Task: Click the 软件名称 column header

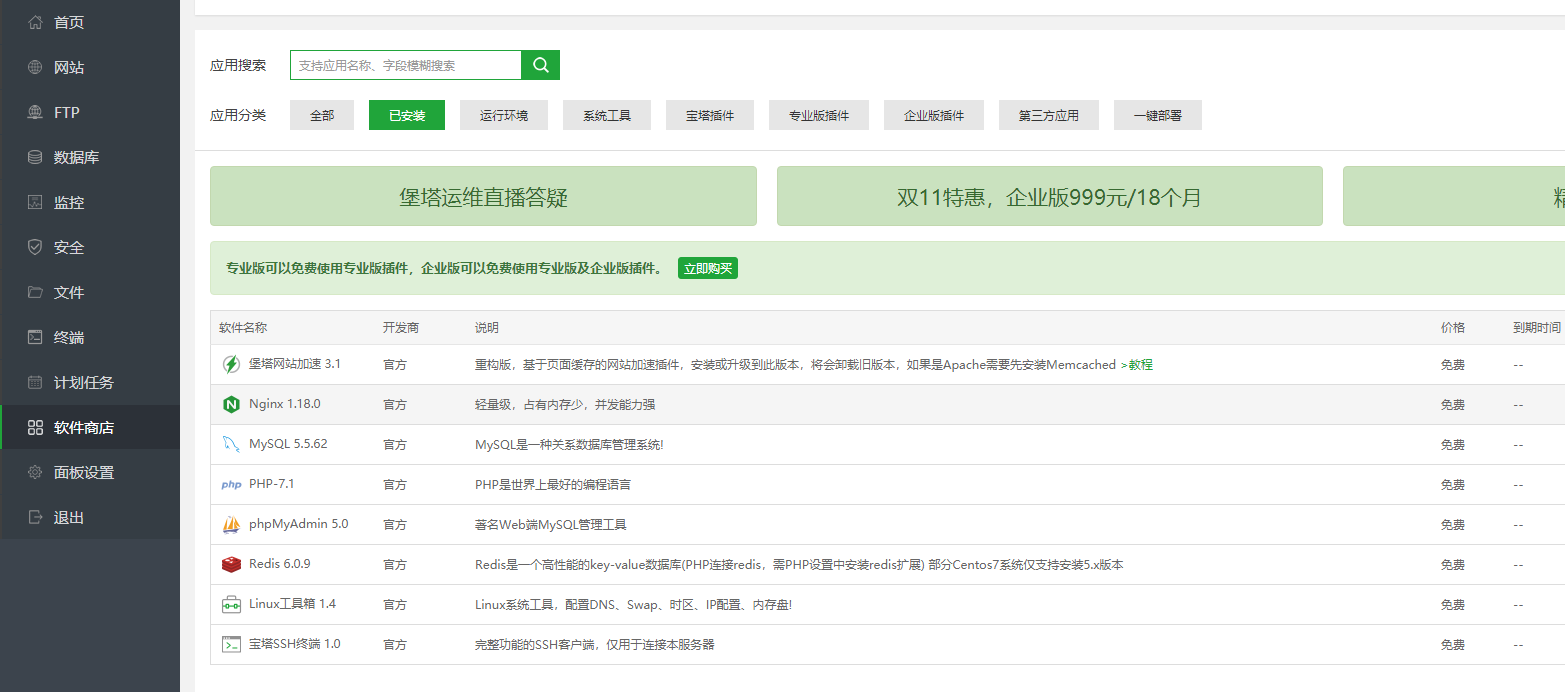Action: pos(243,328)
